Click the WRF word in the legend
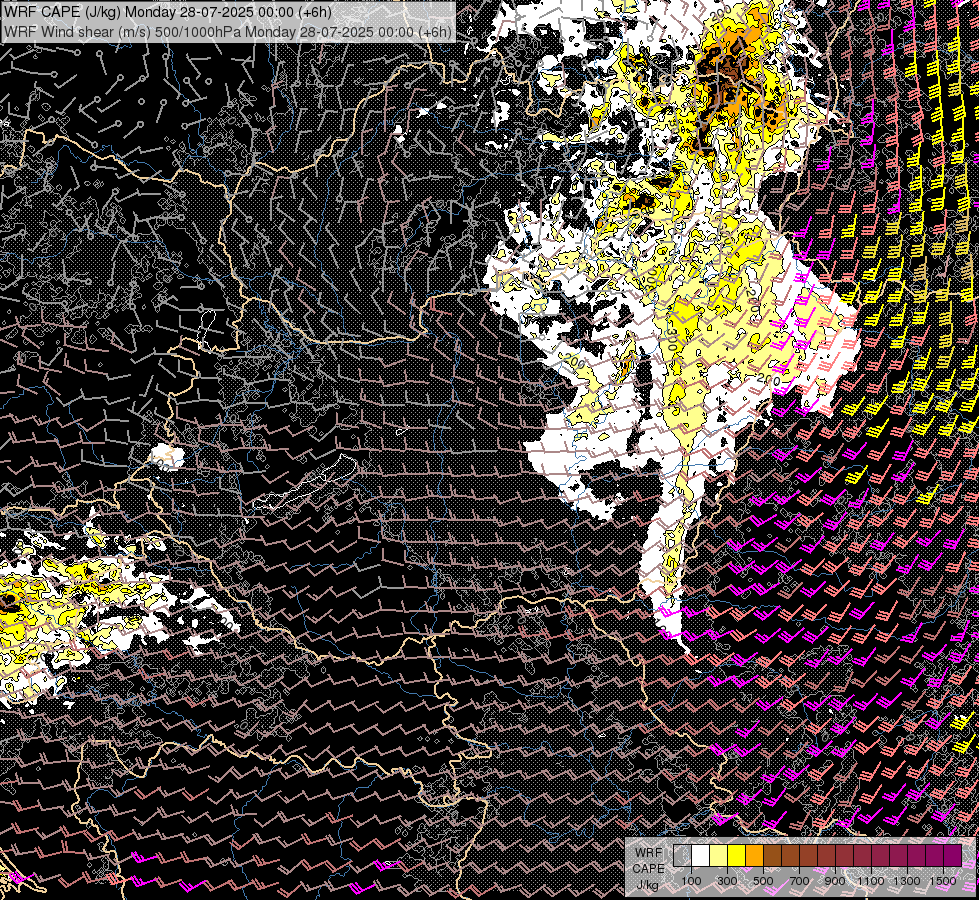This screenshot has width=979, height=900. [x=649, y=853]
